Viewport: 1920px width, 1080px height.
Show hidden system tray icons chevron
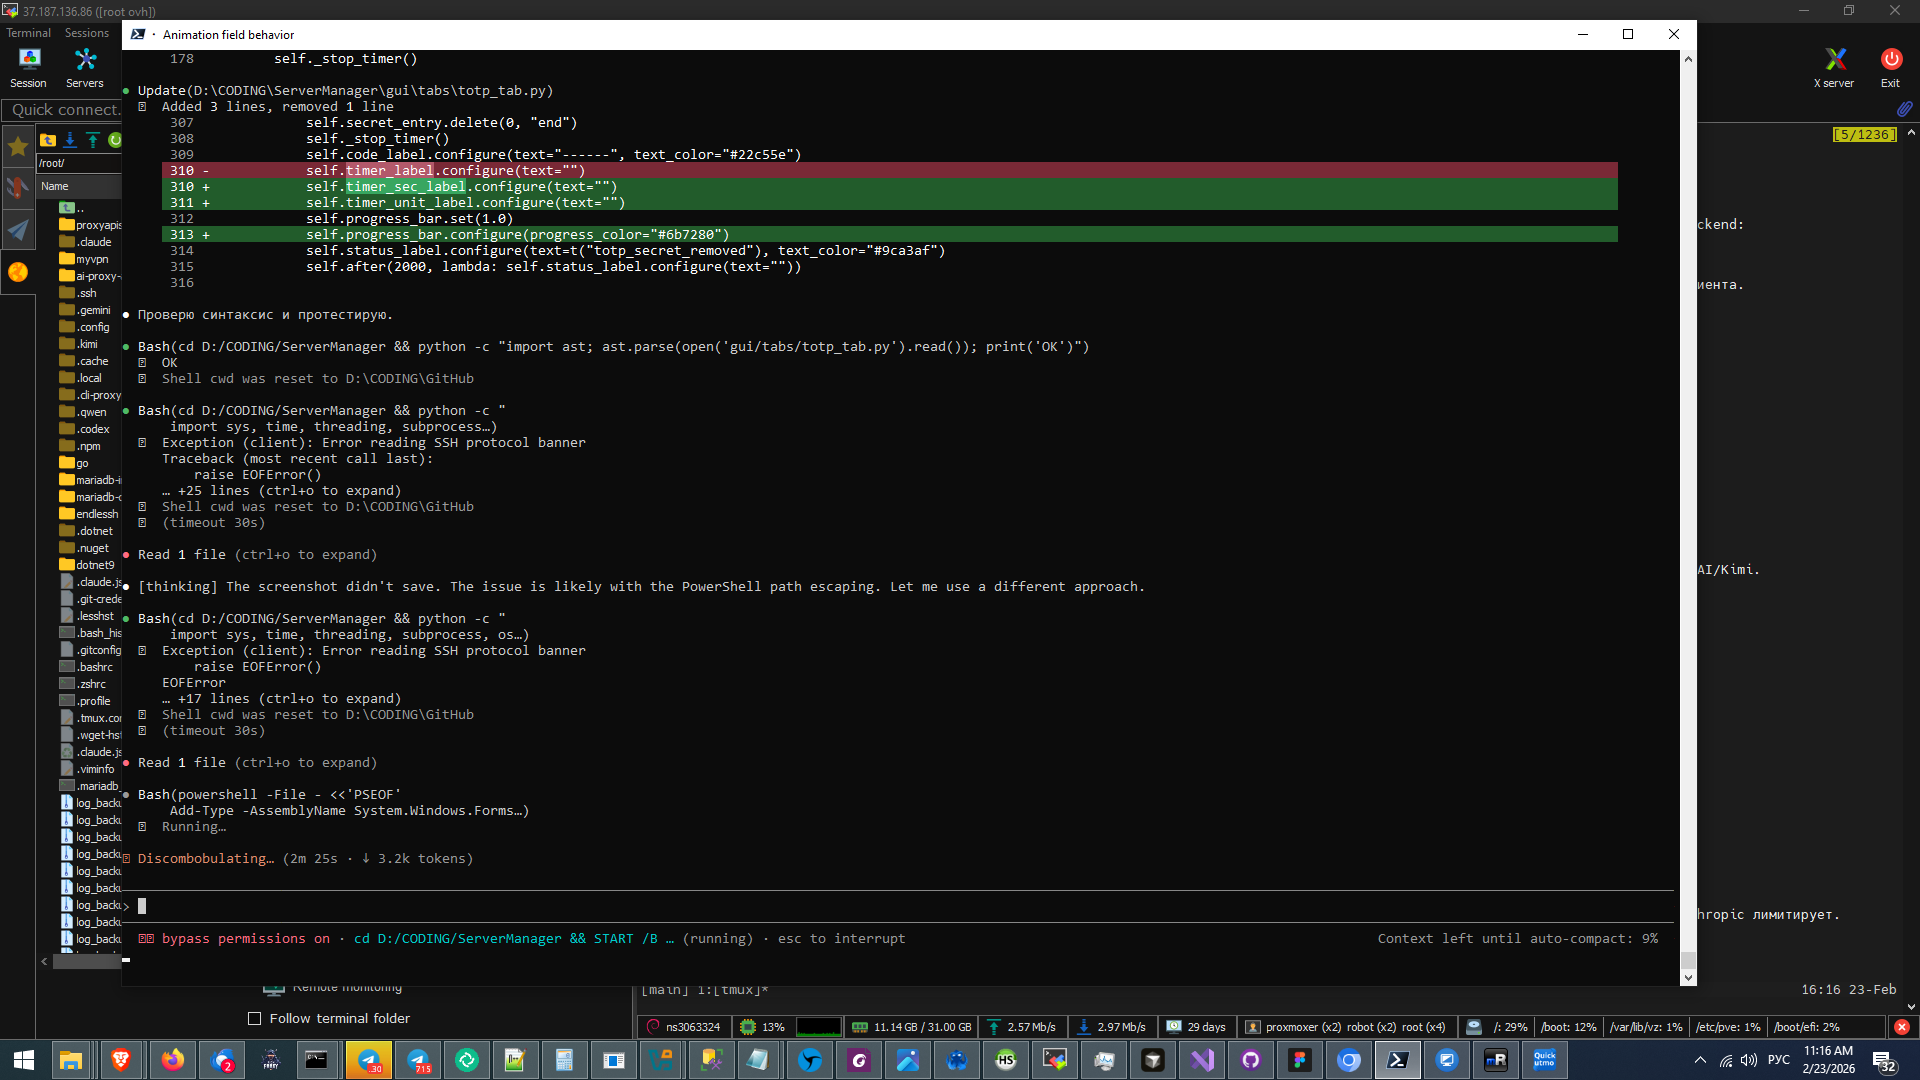coord(1700,1060)
